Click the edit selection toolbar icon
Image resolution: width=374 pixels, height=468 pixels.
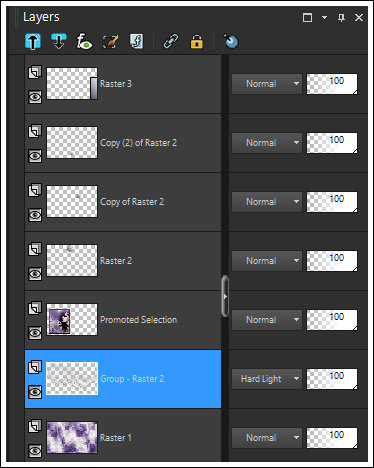(x=110, y=42)
